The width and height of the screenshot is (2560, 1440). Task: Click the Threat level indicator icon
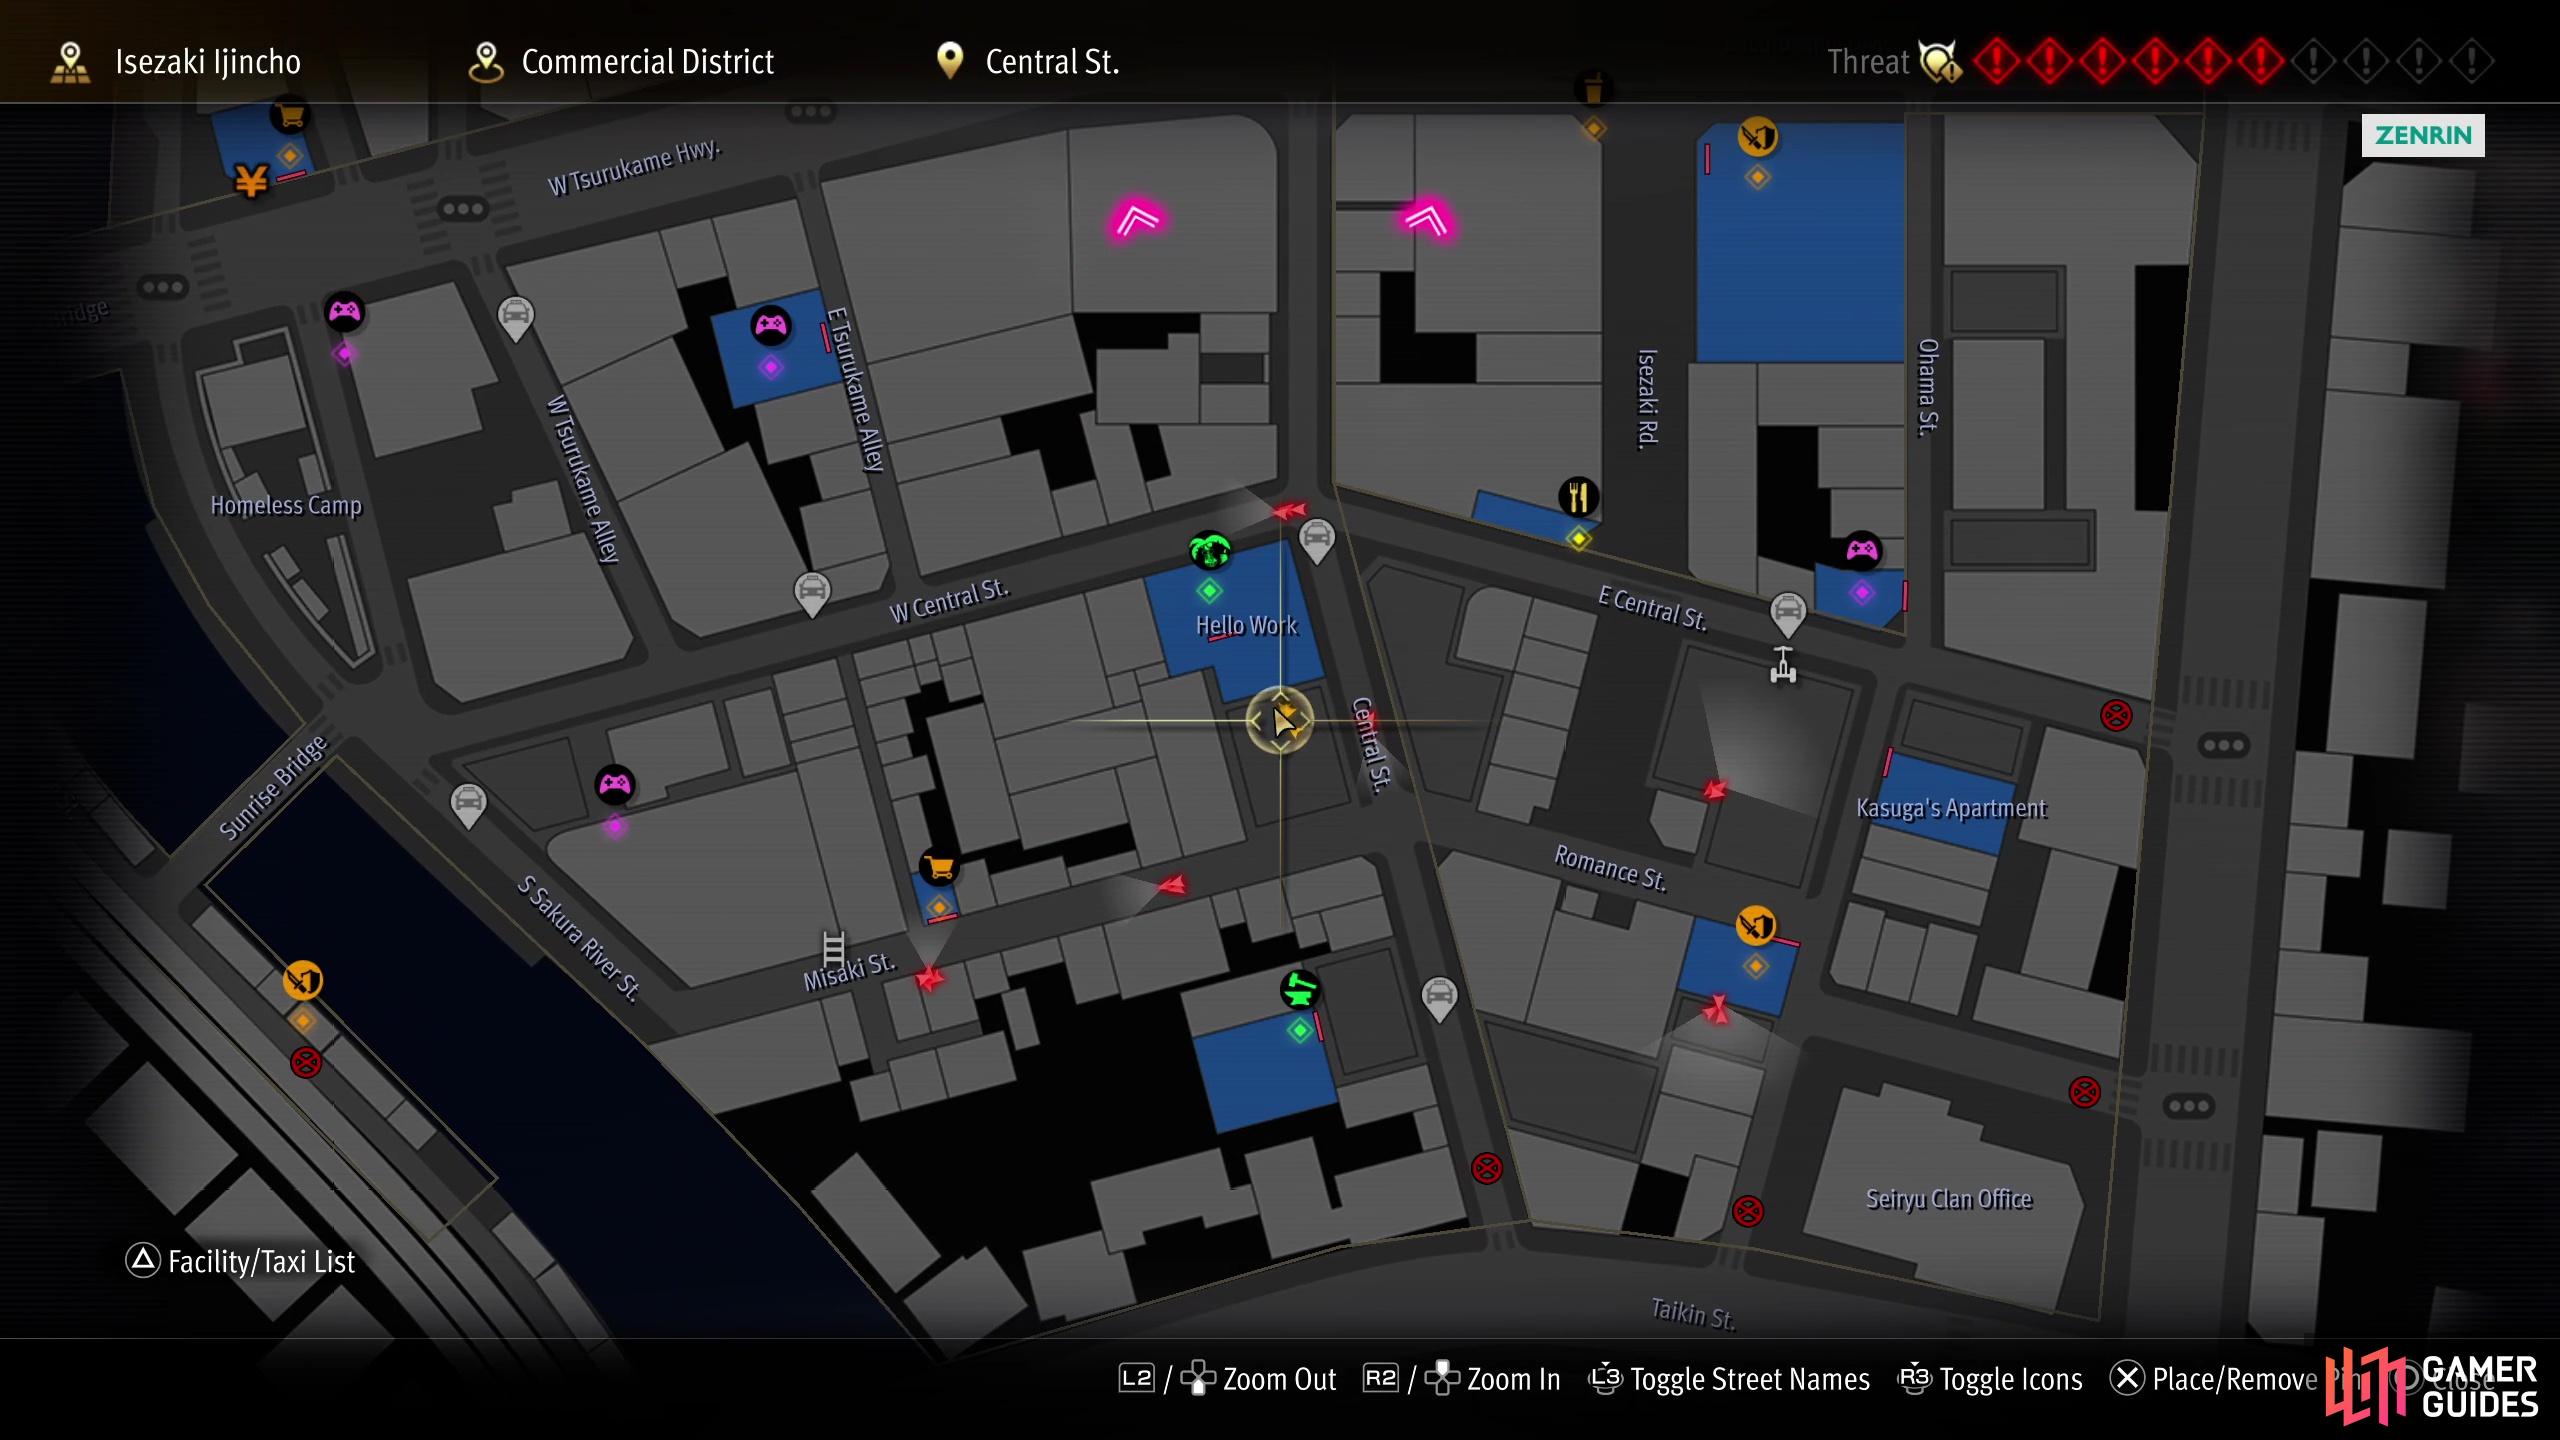(x=1940, y=62)
